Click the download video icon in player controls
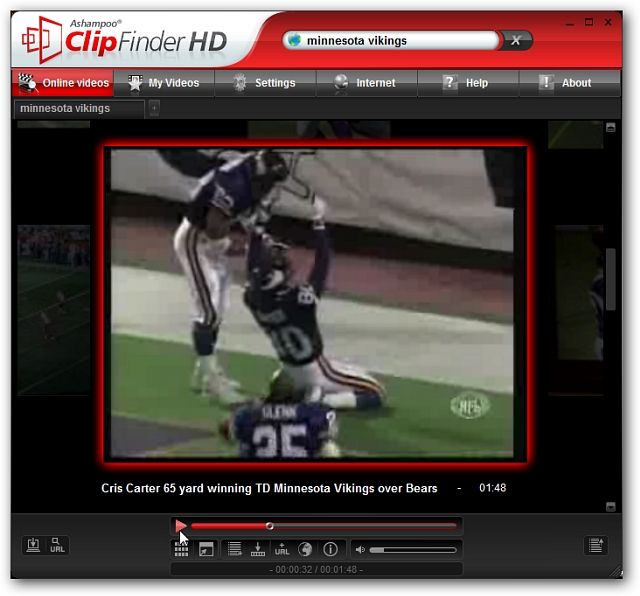Screen dimensions: 640x596 coord(258,549)
